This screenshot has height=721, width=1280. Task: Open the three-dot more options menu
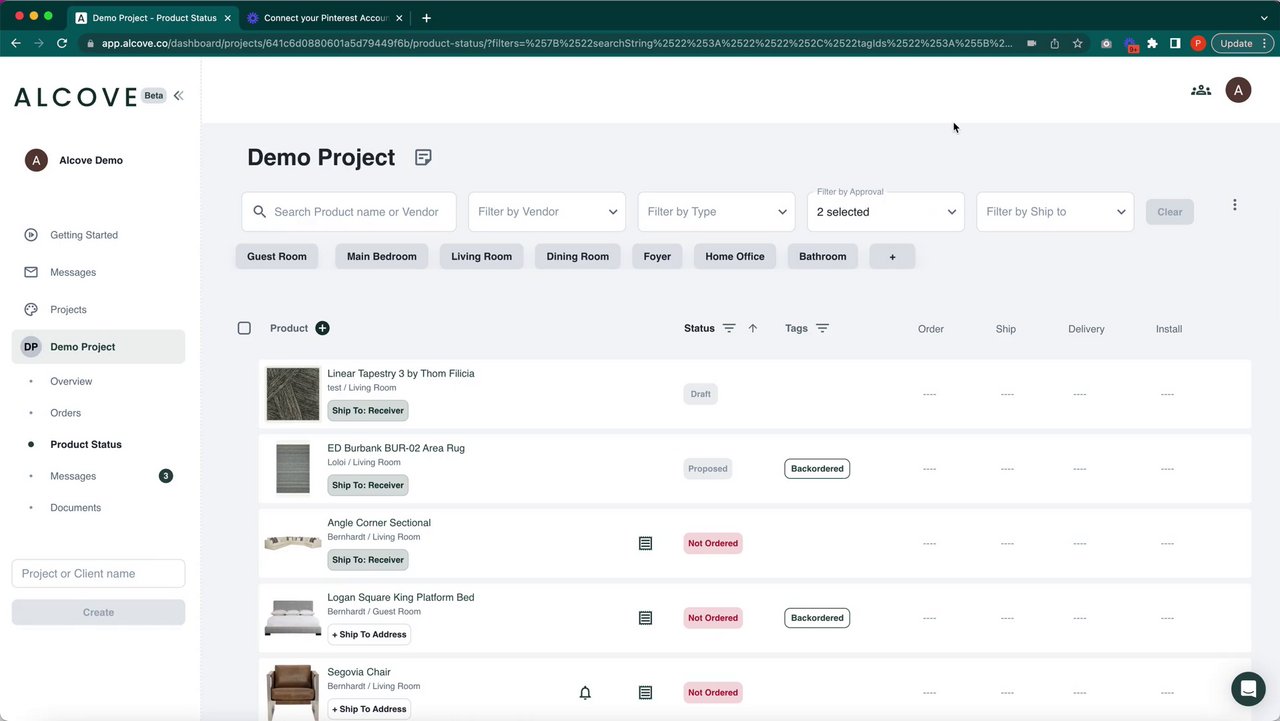pyautogui.click(x=1234, y=205)
